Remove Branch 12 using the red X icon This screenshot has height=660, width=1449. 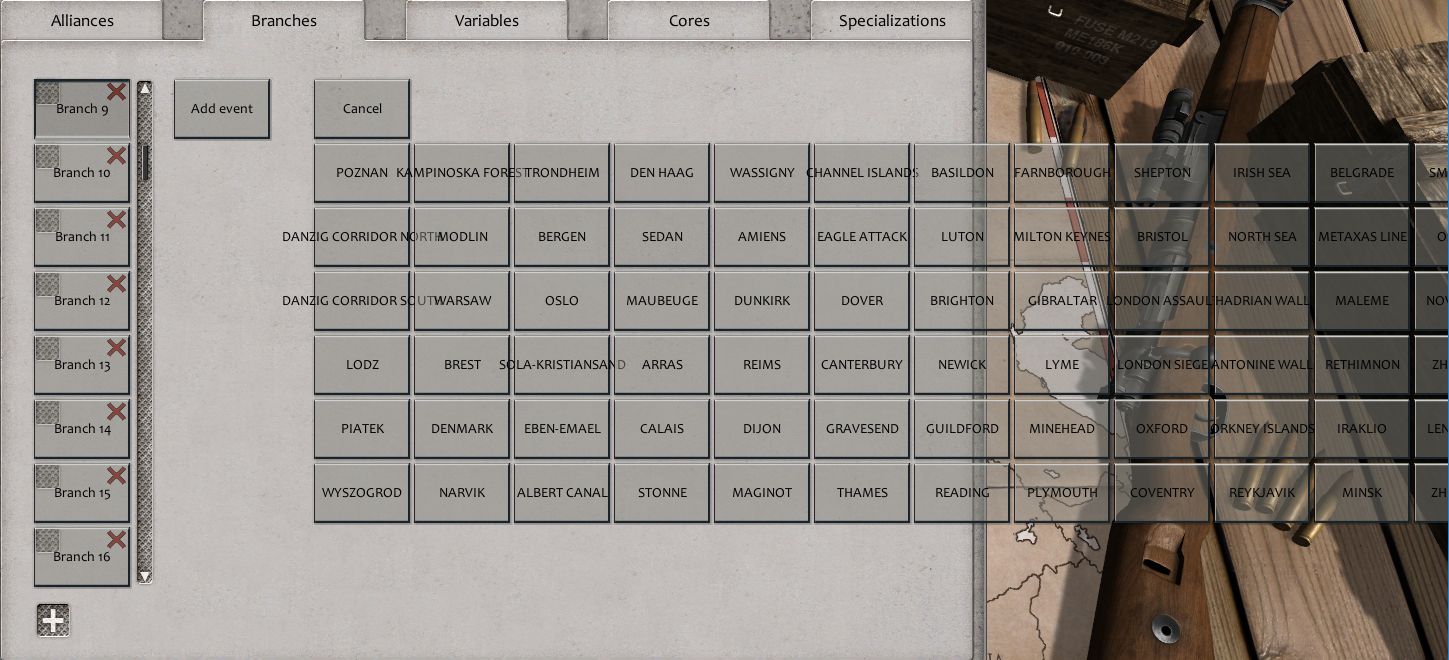point(117,284)
